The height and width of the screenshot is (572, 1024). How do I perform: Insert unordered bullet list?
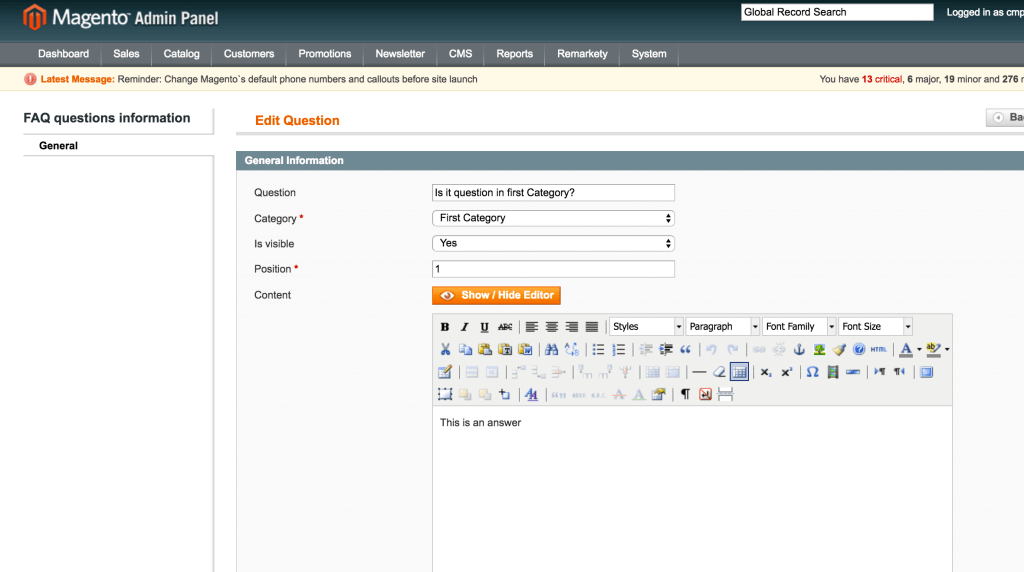coord(598,349)
